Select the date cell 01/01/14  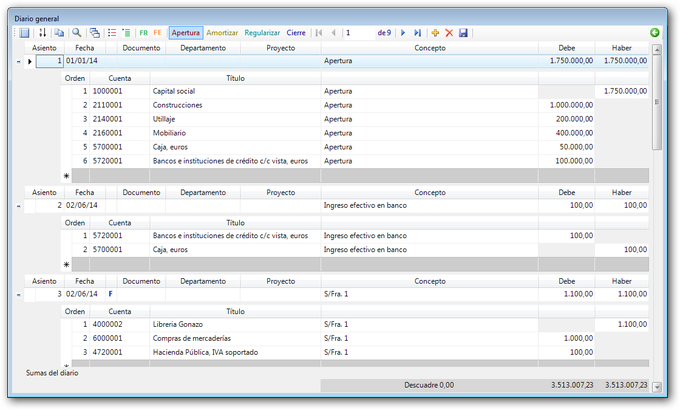tap(85, 61)
